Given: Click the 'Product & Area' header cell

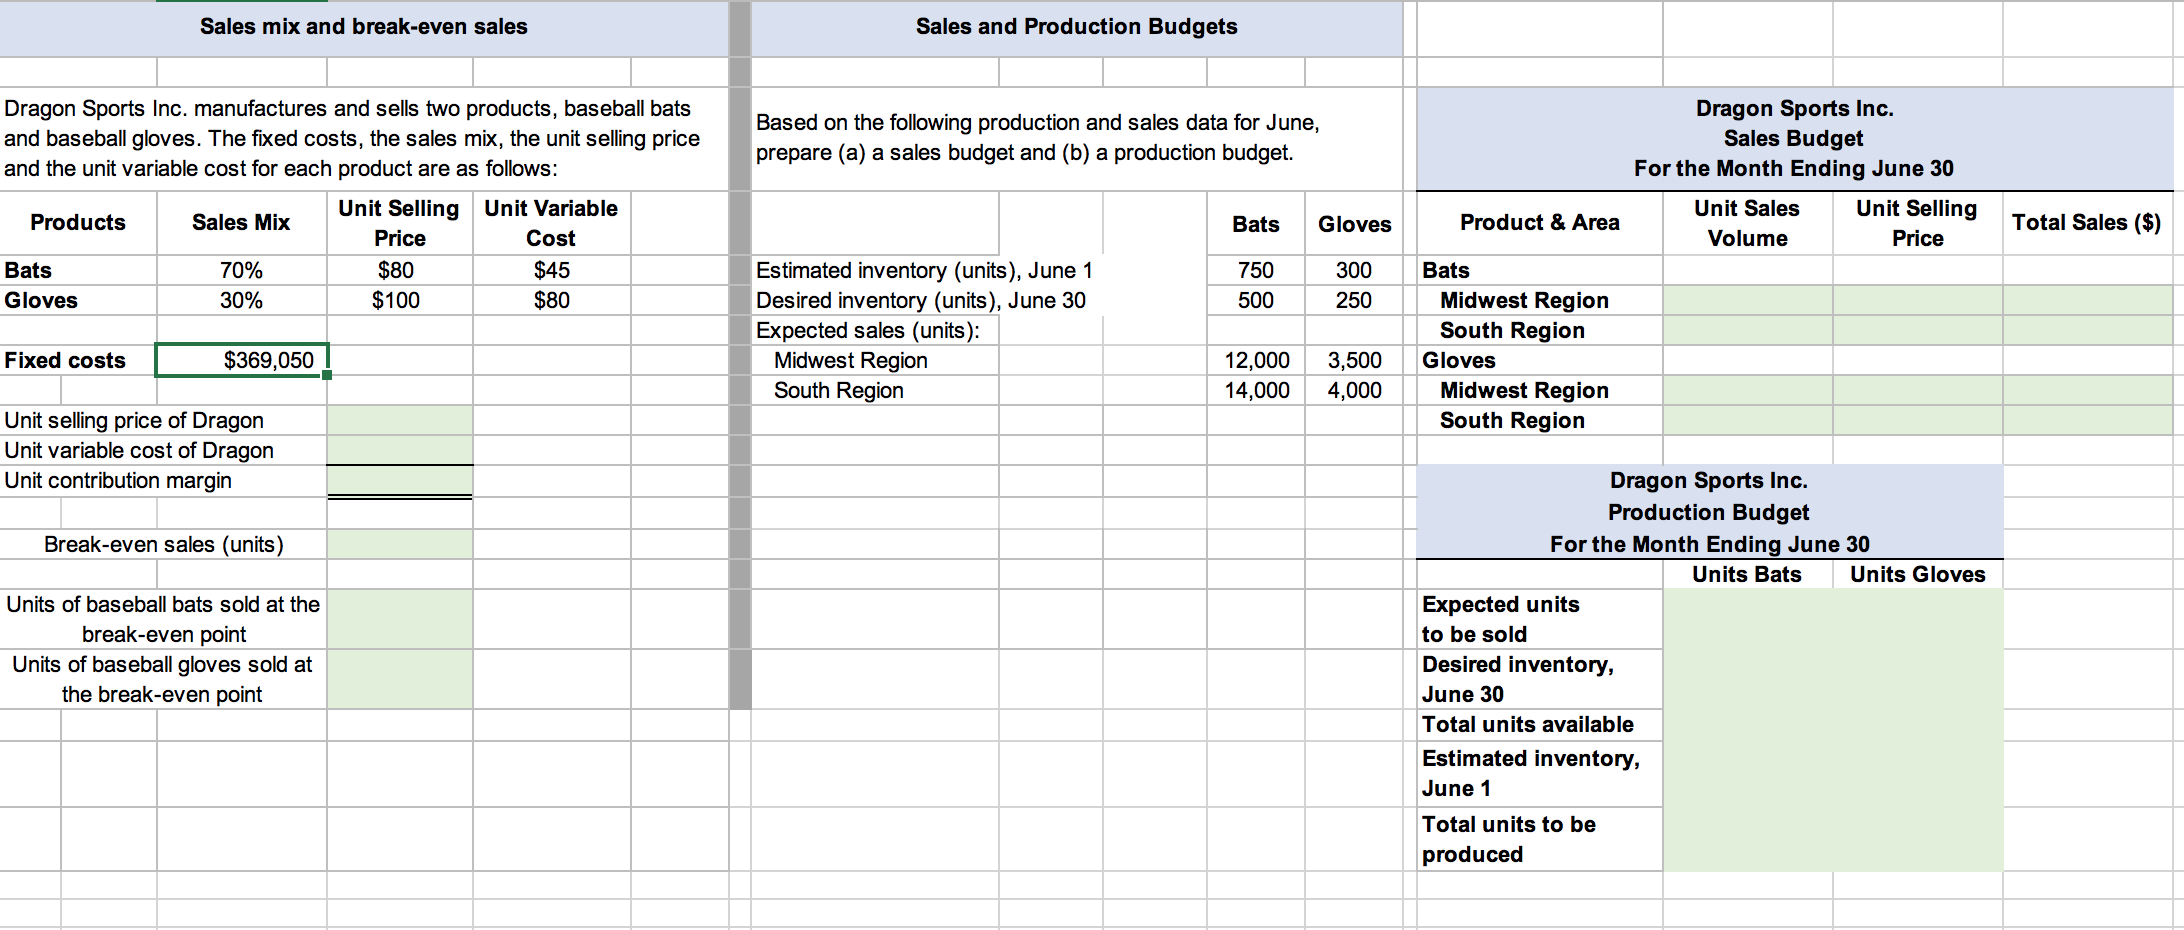Looking at the screenshot, I should click(1540, 222).
